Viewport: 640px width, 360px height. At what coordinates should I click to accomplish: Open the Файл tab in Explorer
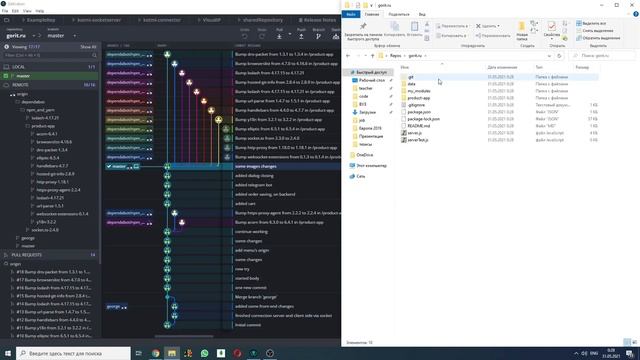pyautogui.click(x=351, y=14)
